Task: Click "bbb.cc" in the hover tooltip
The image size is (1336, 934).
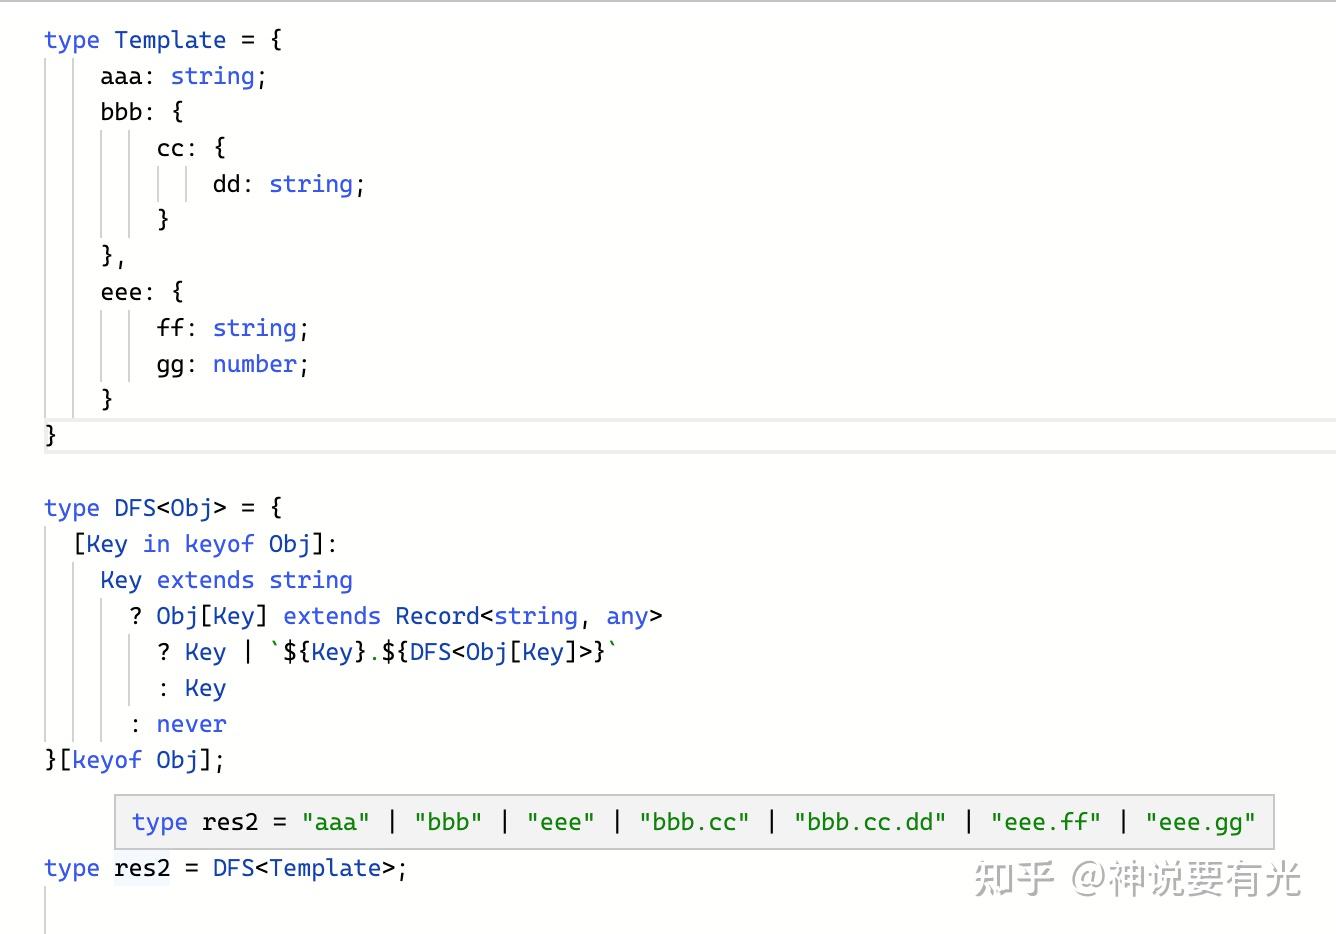Action: (694, 822)
